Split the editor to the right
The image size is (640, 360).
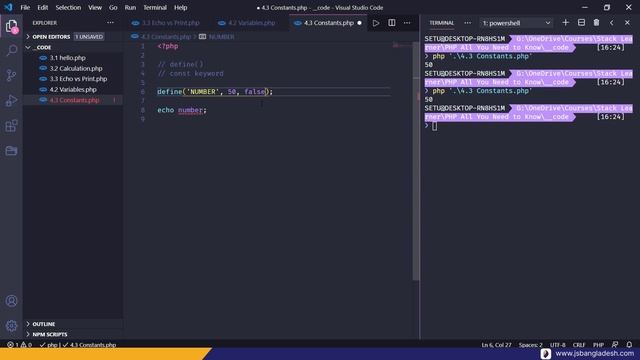point(391,23)
